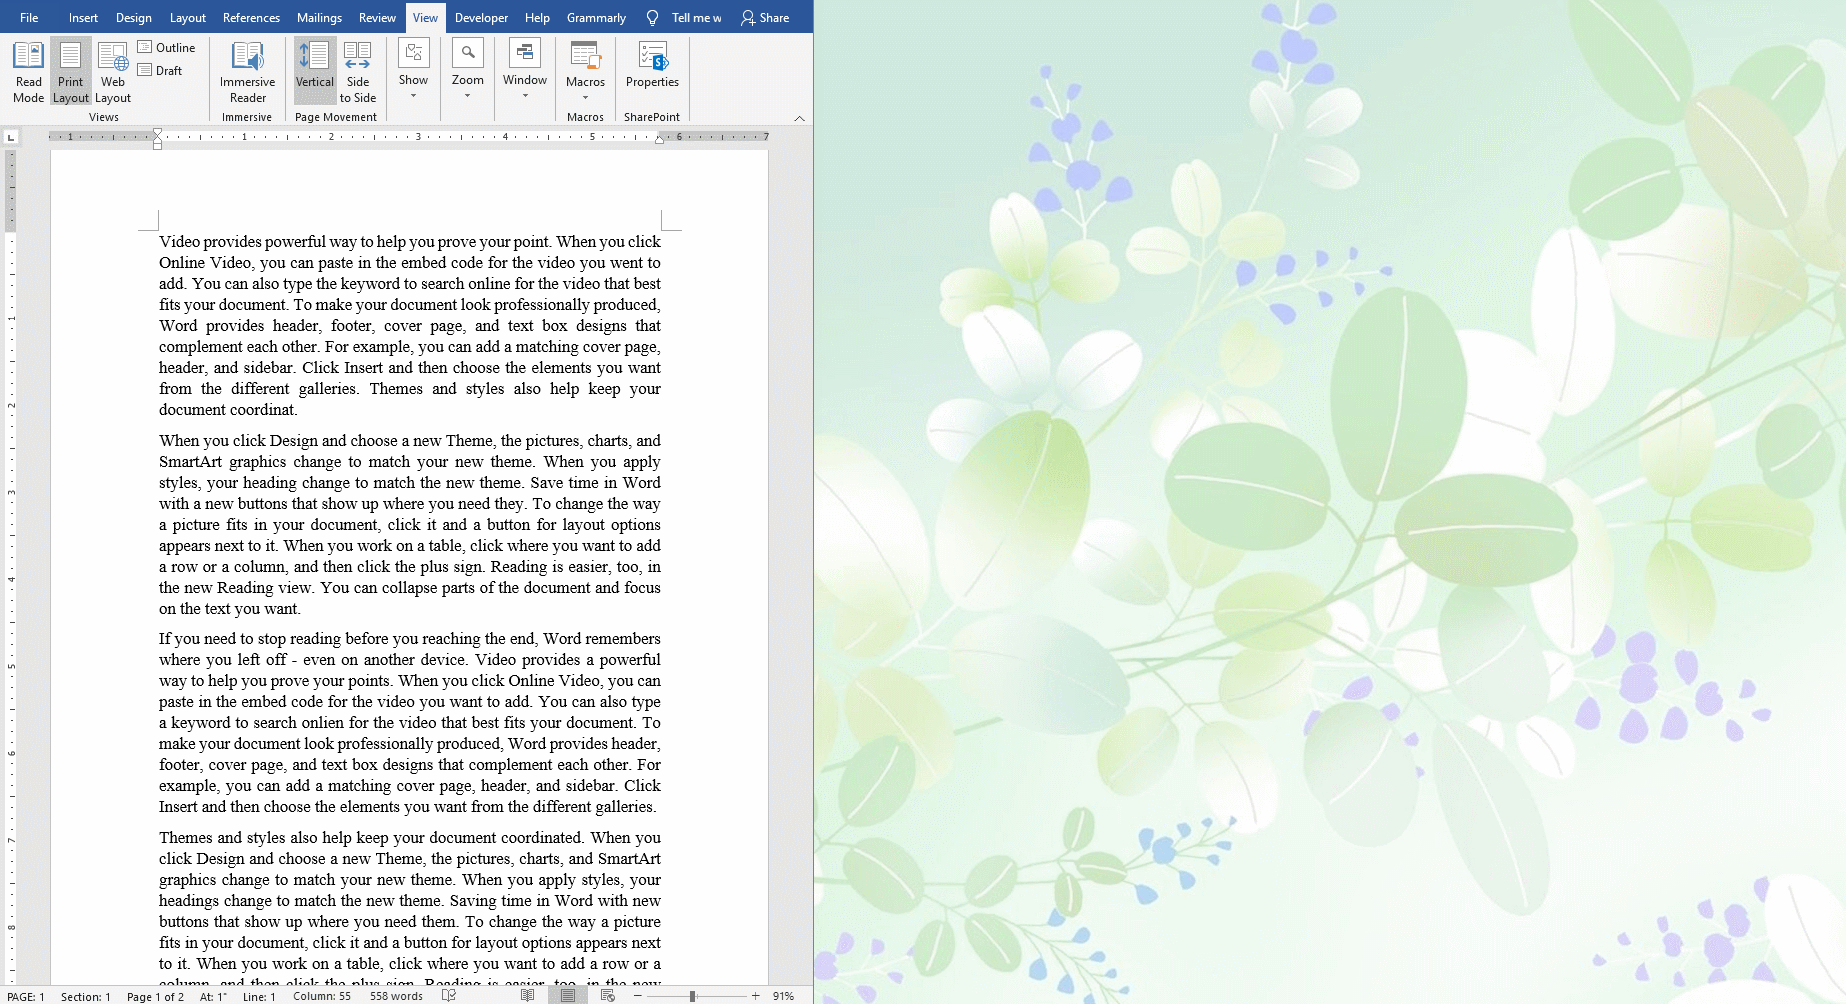Collapse the ribbon with chevron

click(x=799, y=118)
